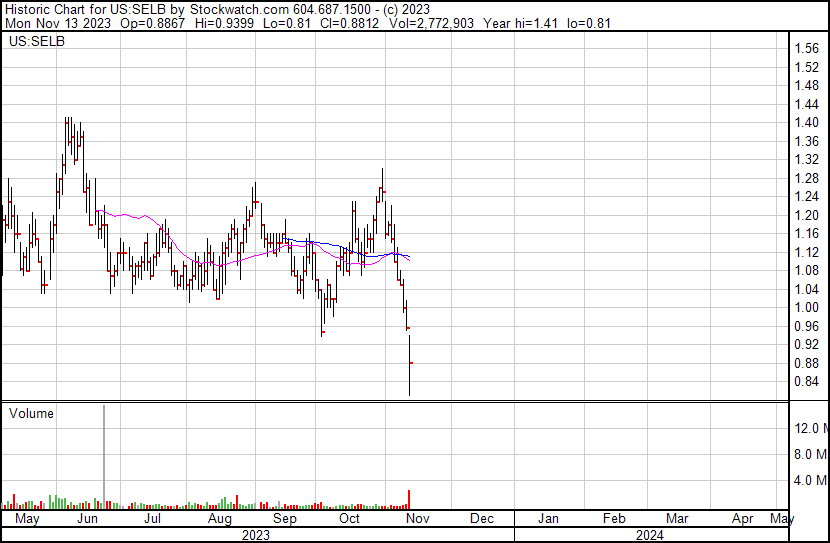Click the 0.84 price axis label
Image resolution: width=830 pixels, height=543 pixels.
coord(807,381)
